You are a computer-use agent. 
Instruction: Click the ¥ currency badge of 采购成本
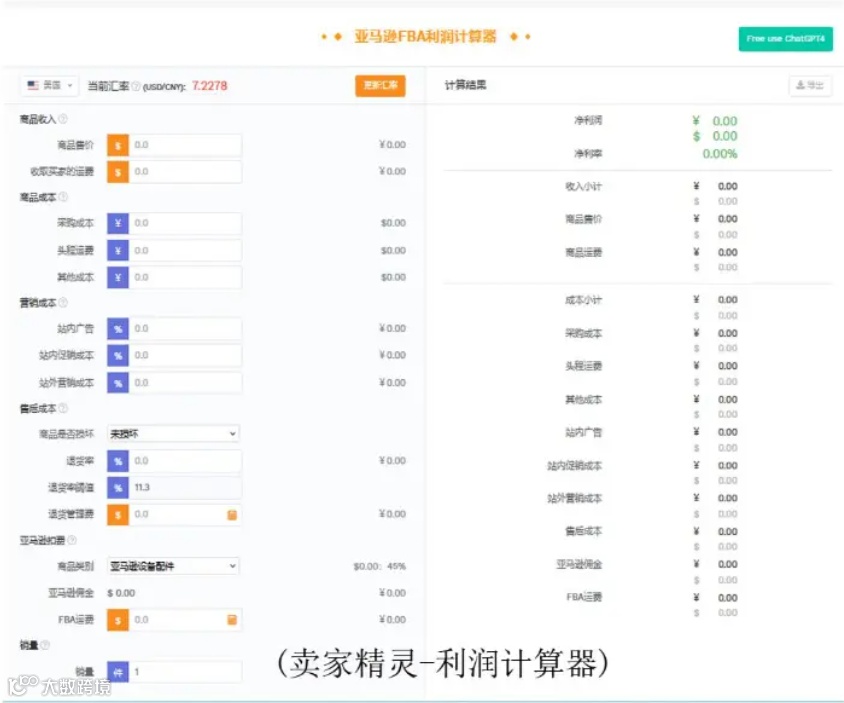[118, 223]
